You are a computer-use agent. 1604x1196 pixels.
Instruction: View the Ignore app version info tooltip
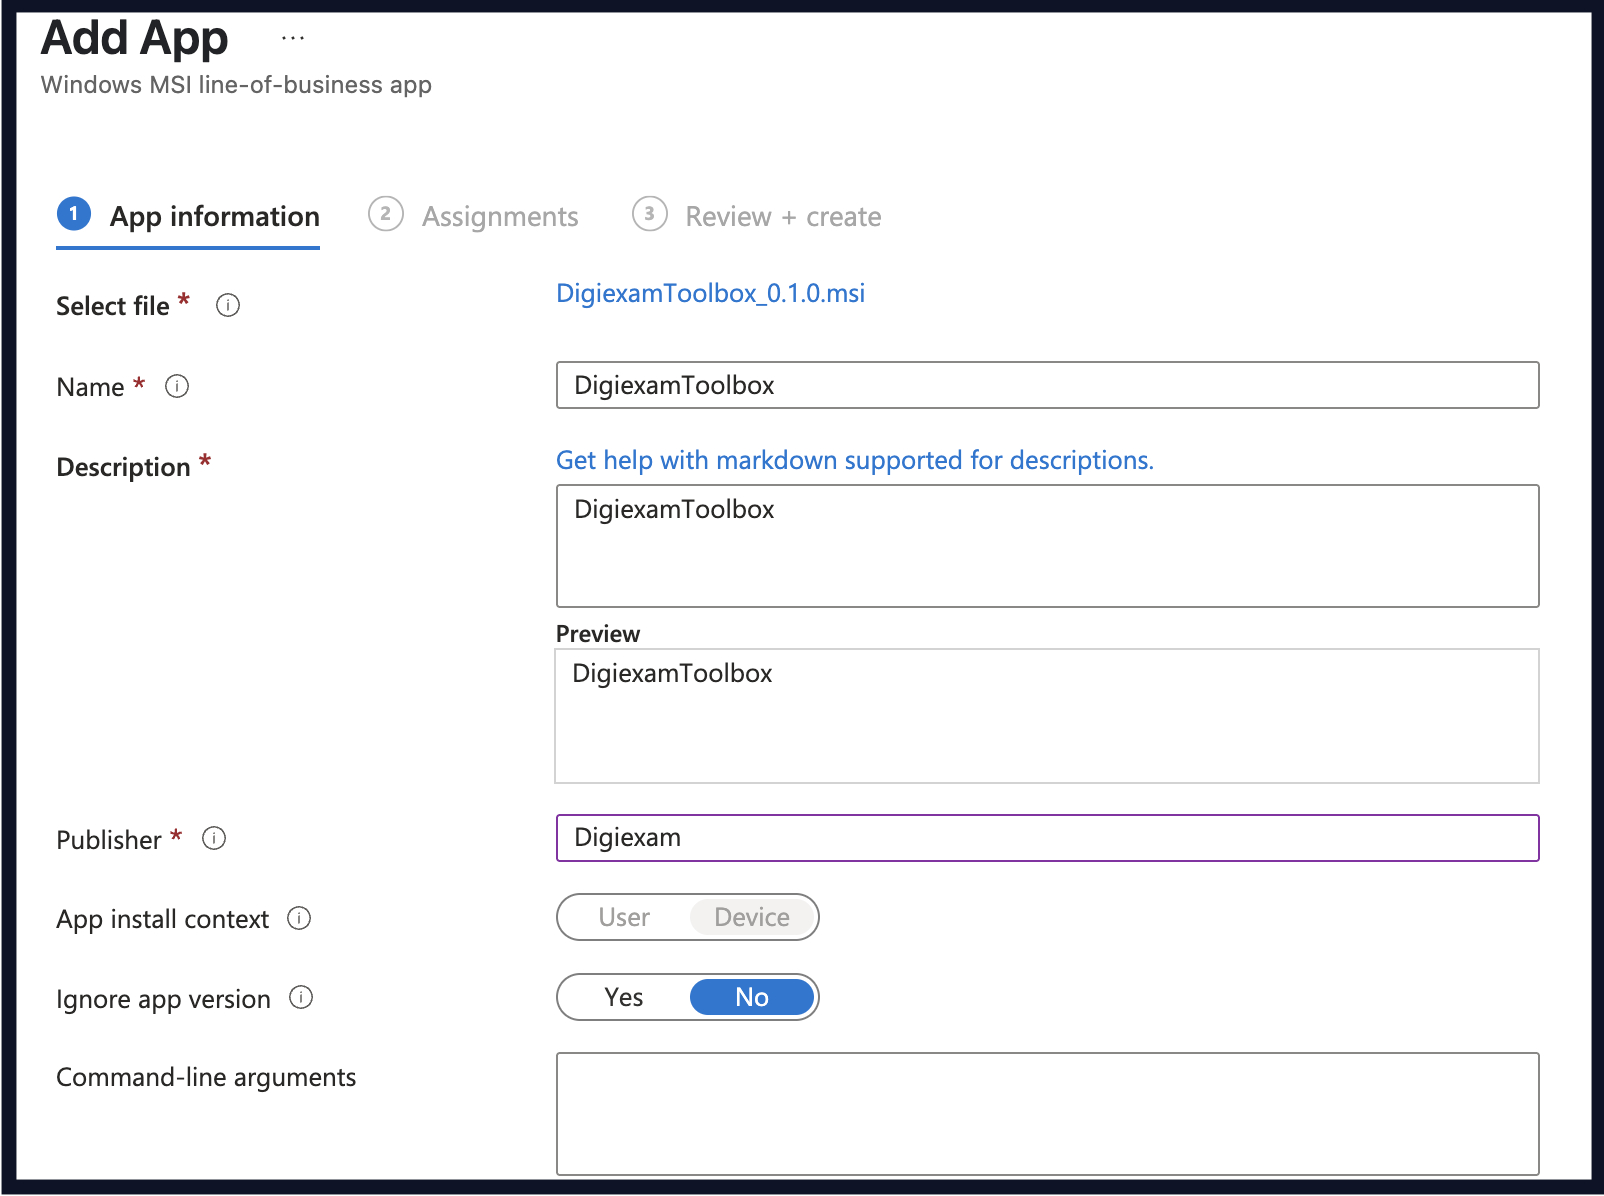pyautogui.click(x=301, y=998)
